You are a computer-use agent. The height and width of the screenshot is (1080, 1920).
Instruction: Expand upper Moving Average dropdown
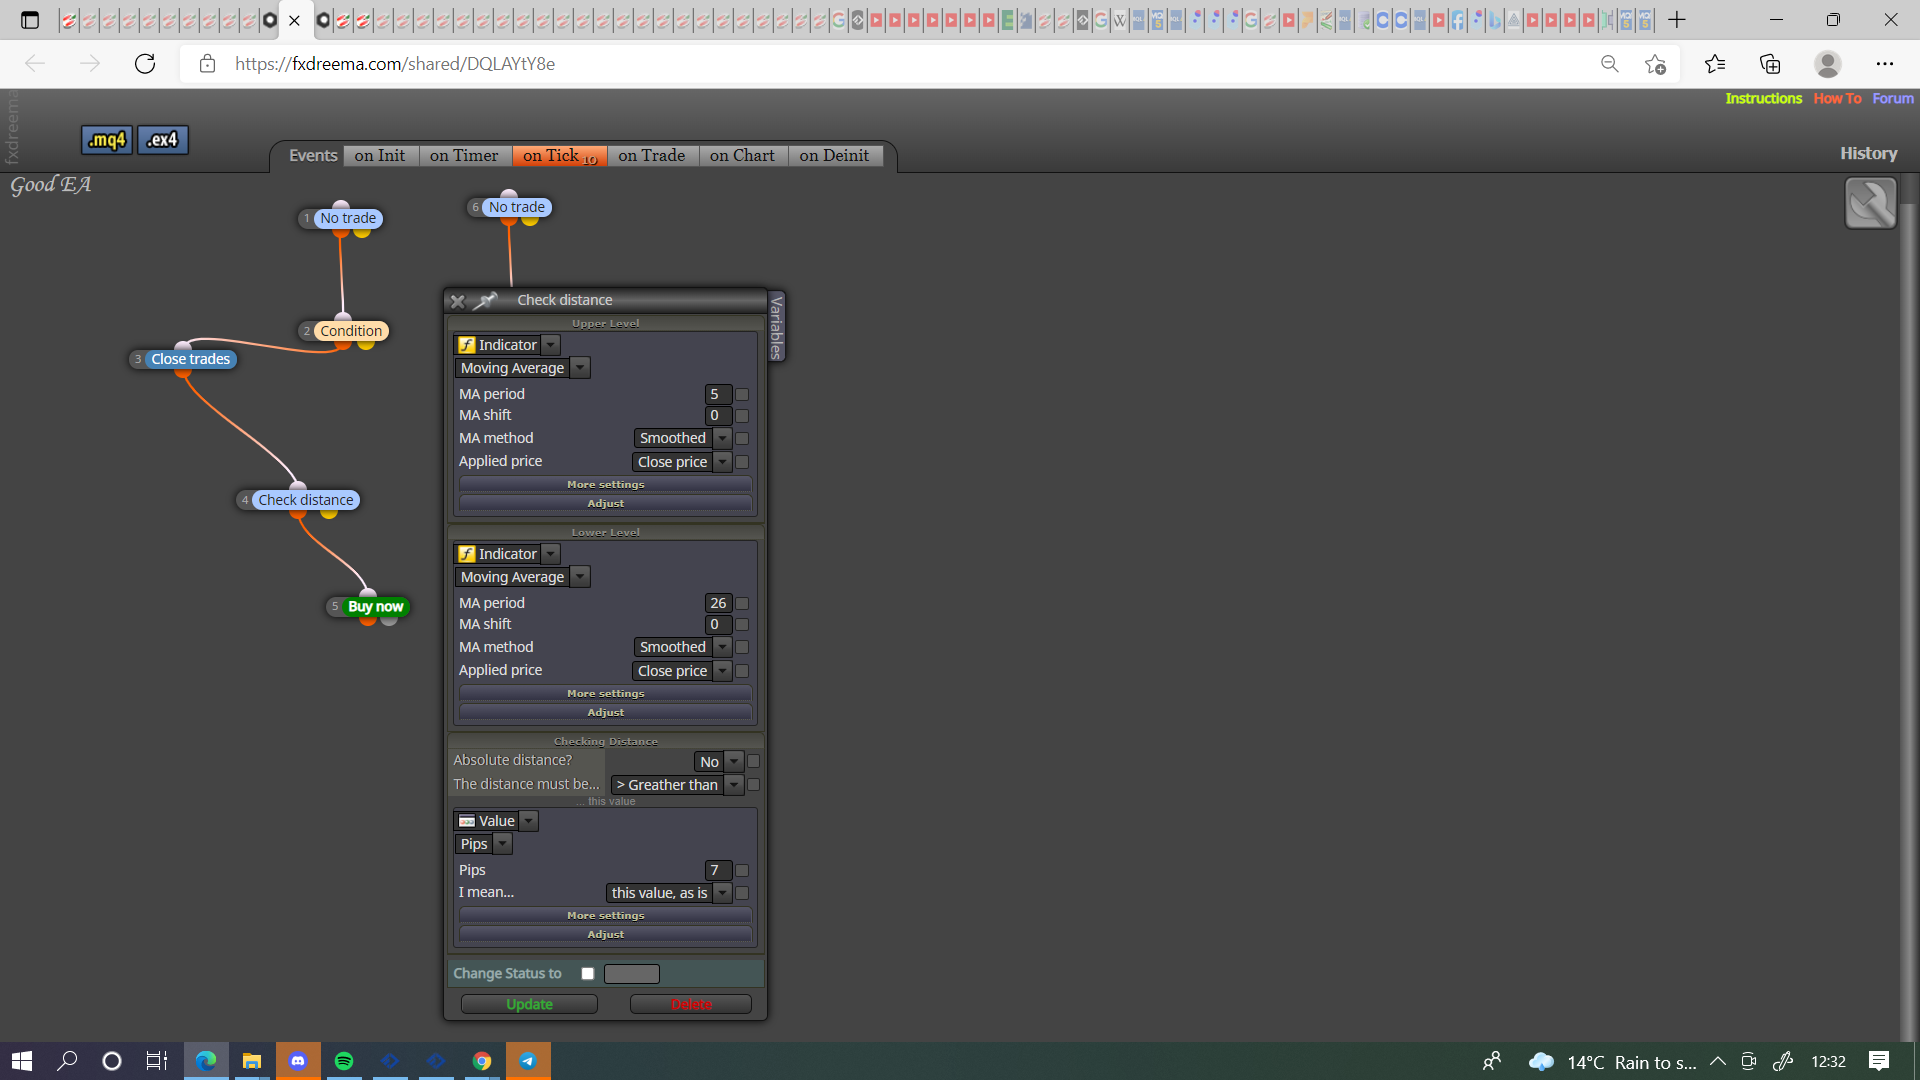point(580,368)
